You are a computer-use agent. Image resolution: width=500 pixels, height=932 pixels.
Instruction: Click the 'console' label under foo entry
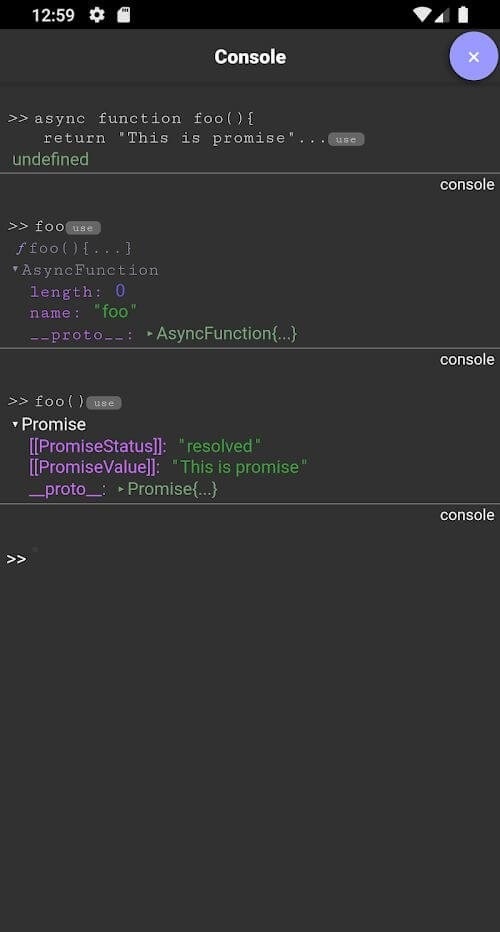point(467,359)
